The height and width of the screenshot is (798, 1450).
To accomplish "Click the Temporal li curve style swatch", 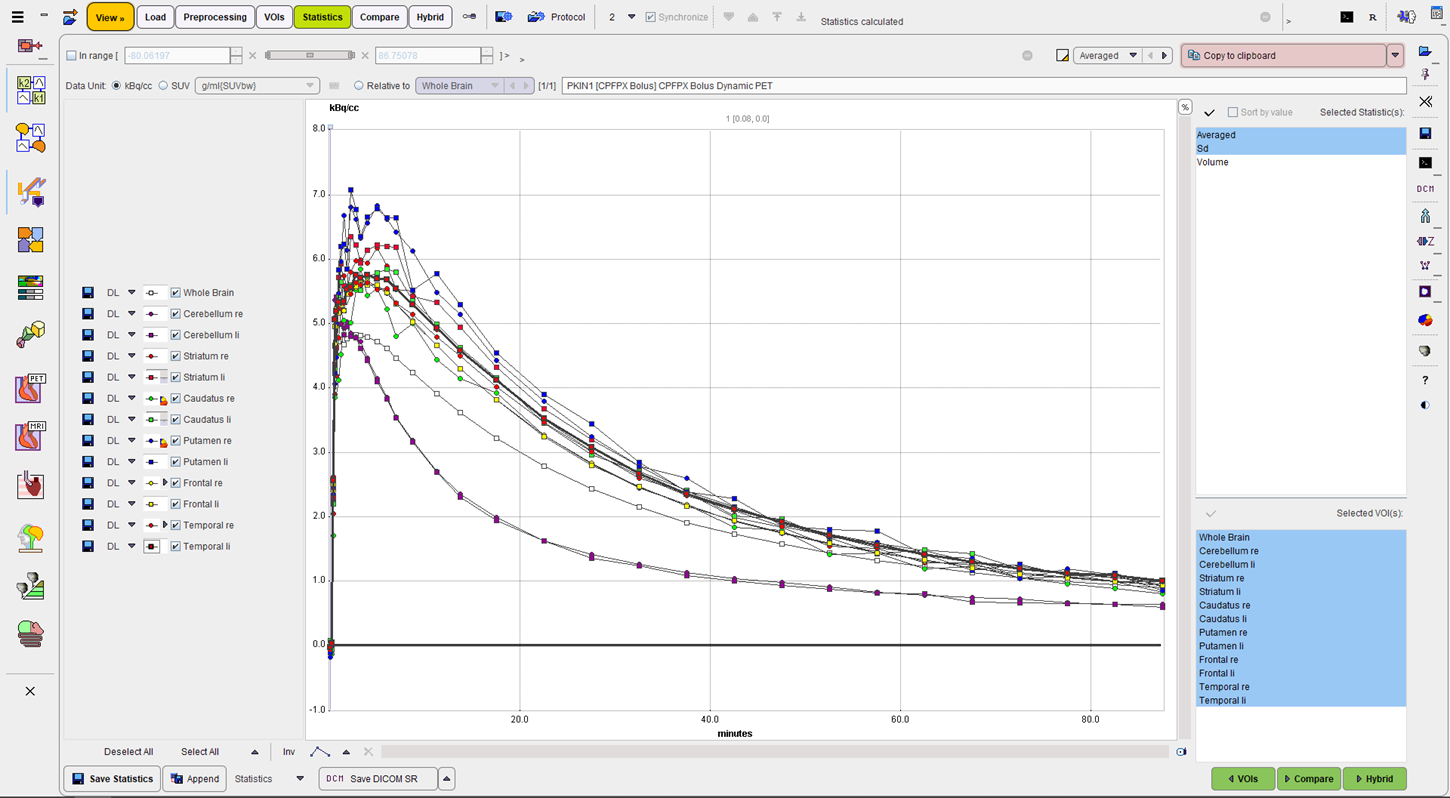I will (152, 547).
